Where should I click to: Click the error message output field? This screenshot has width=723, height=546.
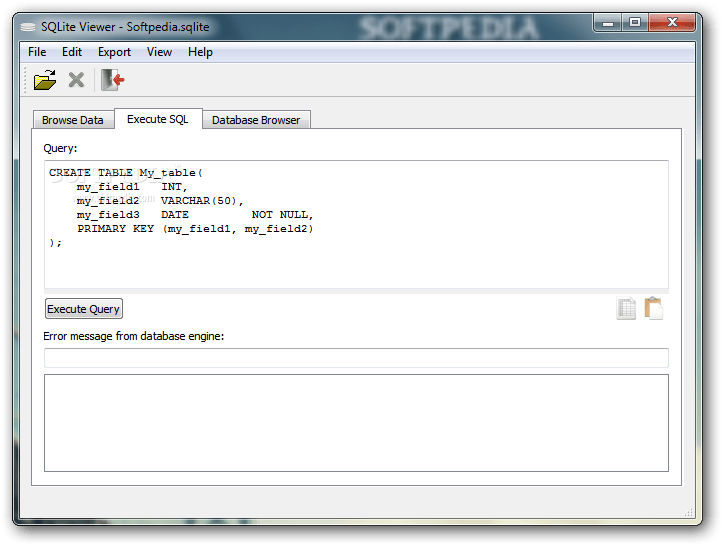coord(356,358)
